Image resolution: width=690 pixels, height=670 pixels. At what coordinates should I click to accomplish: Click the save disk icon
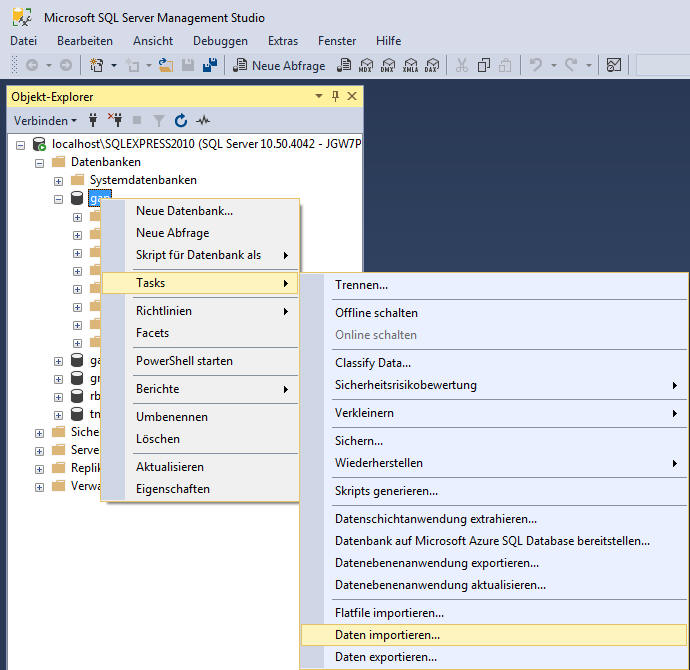(188, 66)
